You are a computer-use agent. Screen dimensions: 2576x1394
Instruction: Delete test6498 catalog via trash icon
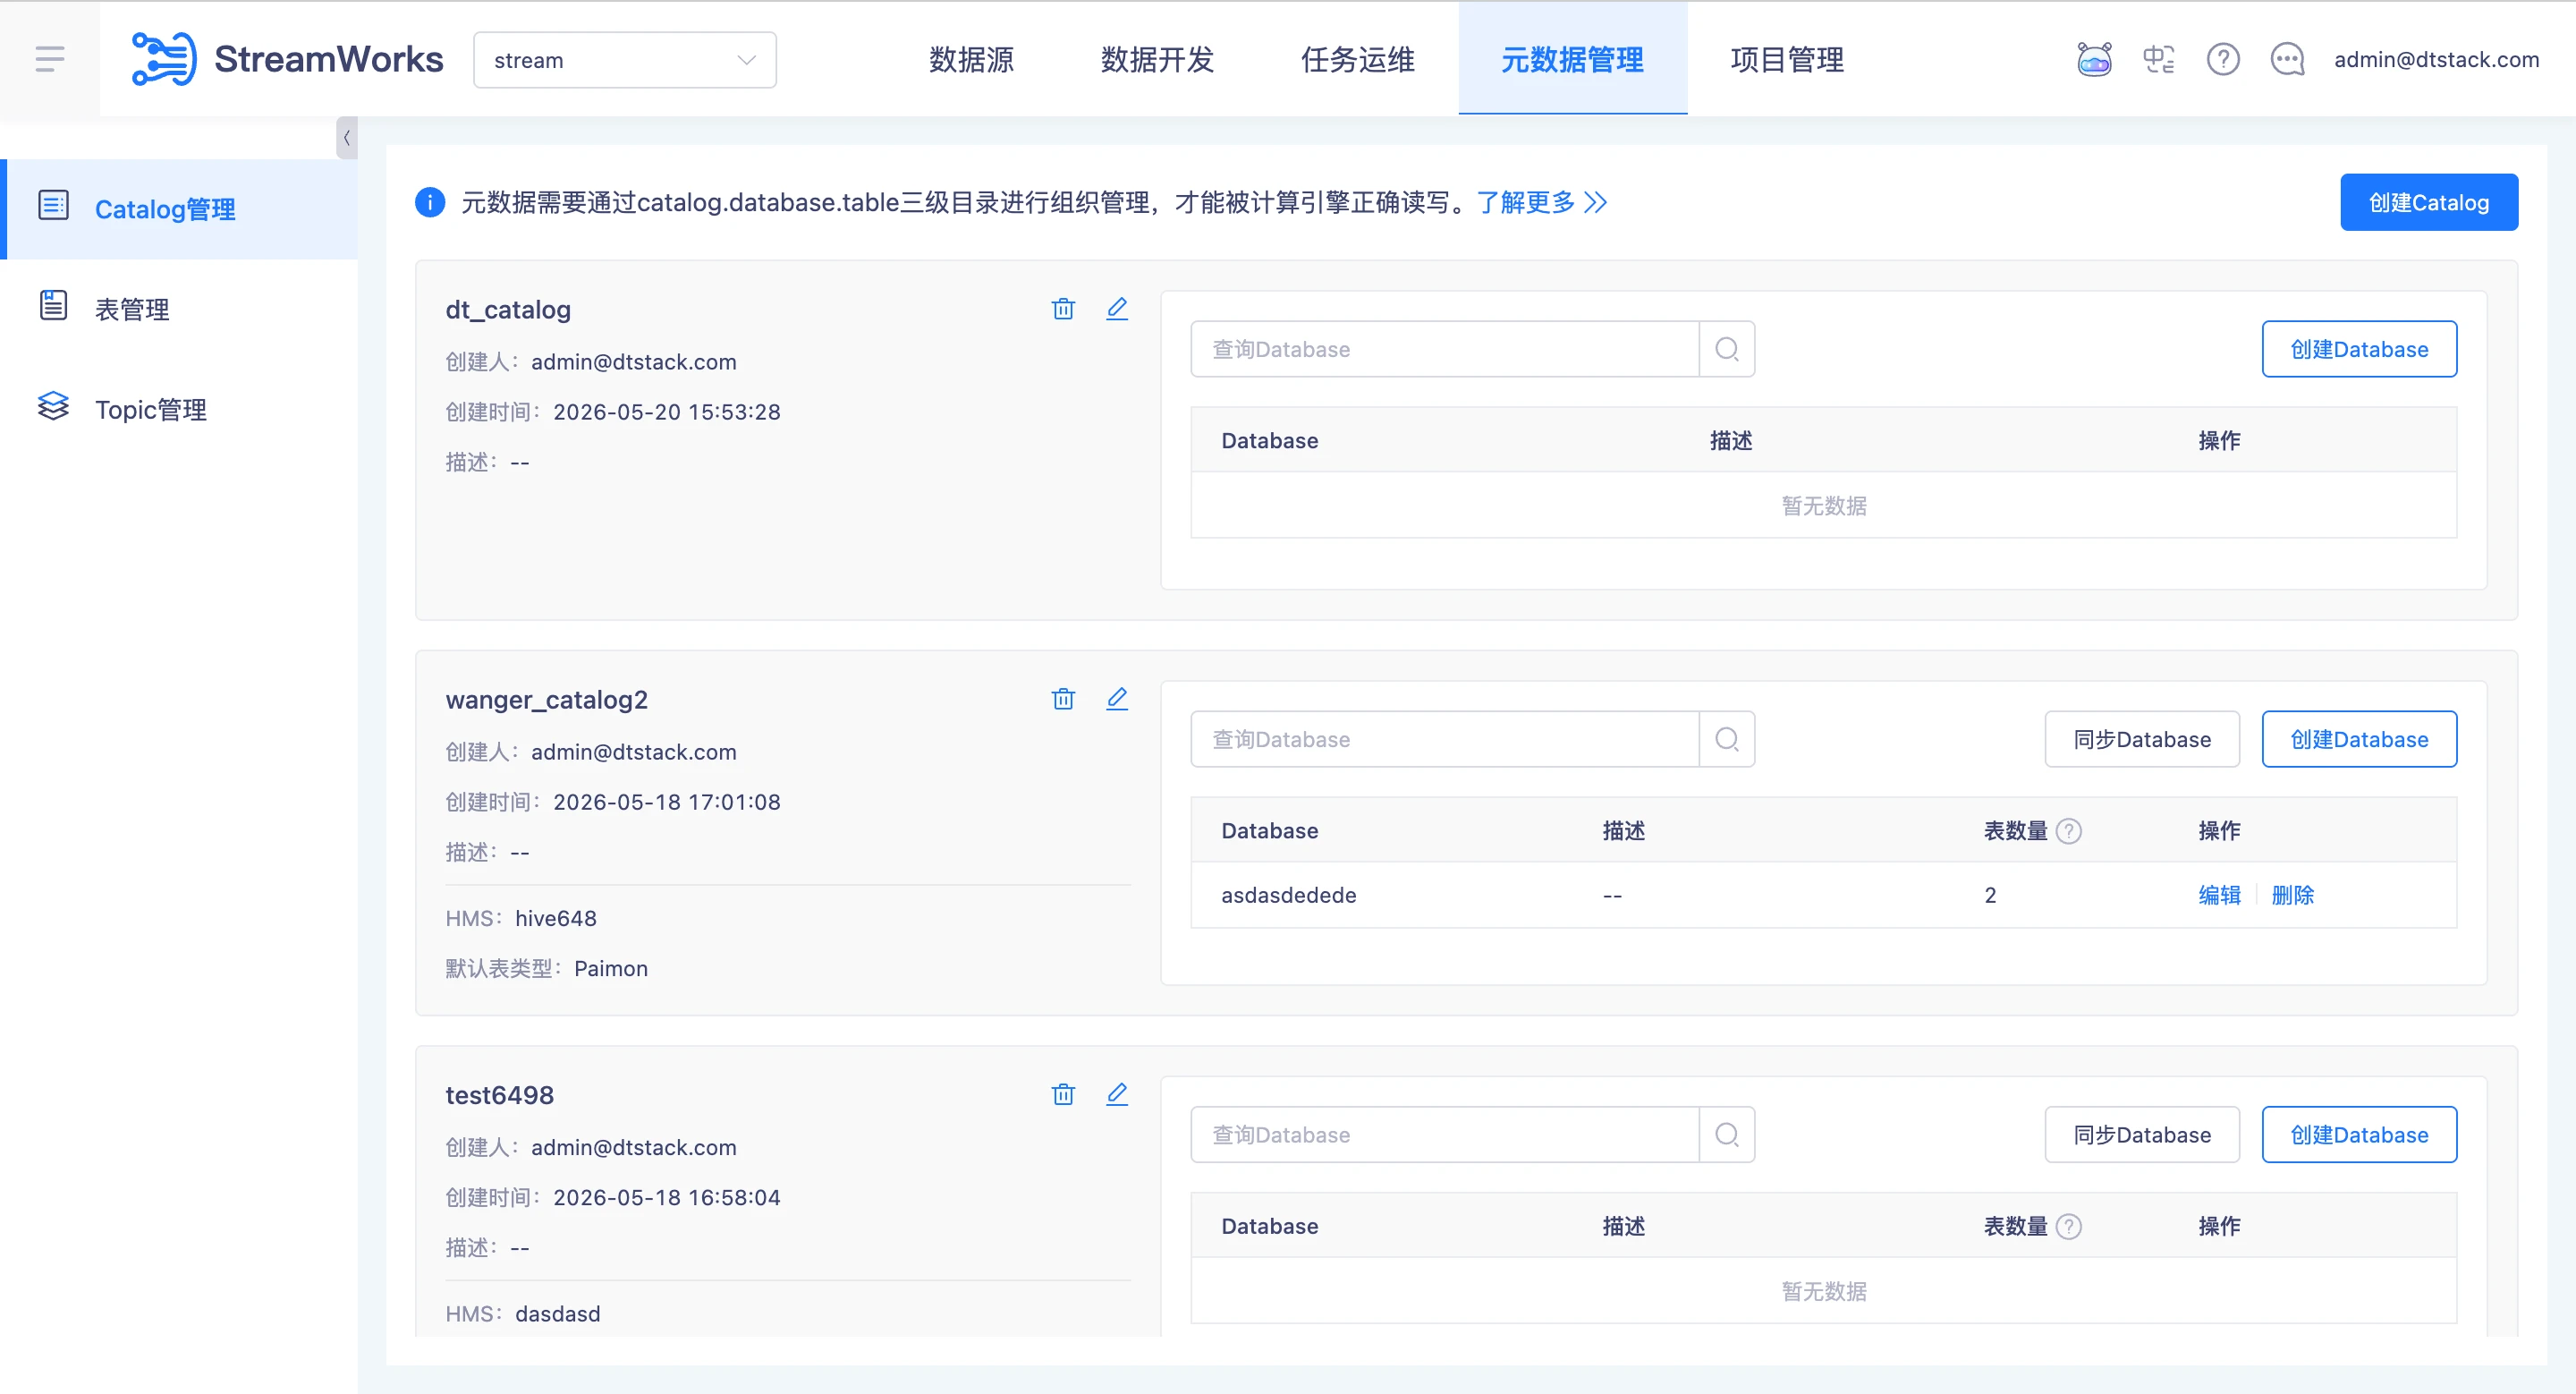pyautogui.click(x=1063, y=1094)
